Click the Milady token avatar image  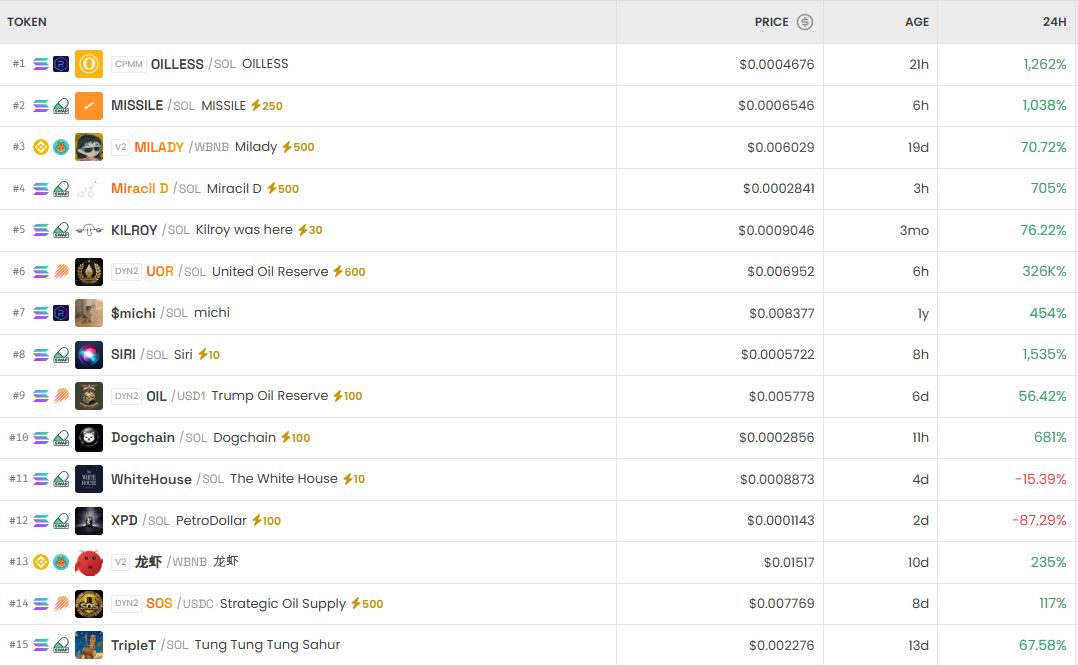[x=89, y=147]
